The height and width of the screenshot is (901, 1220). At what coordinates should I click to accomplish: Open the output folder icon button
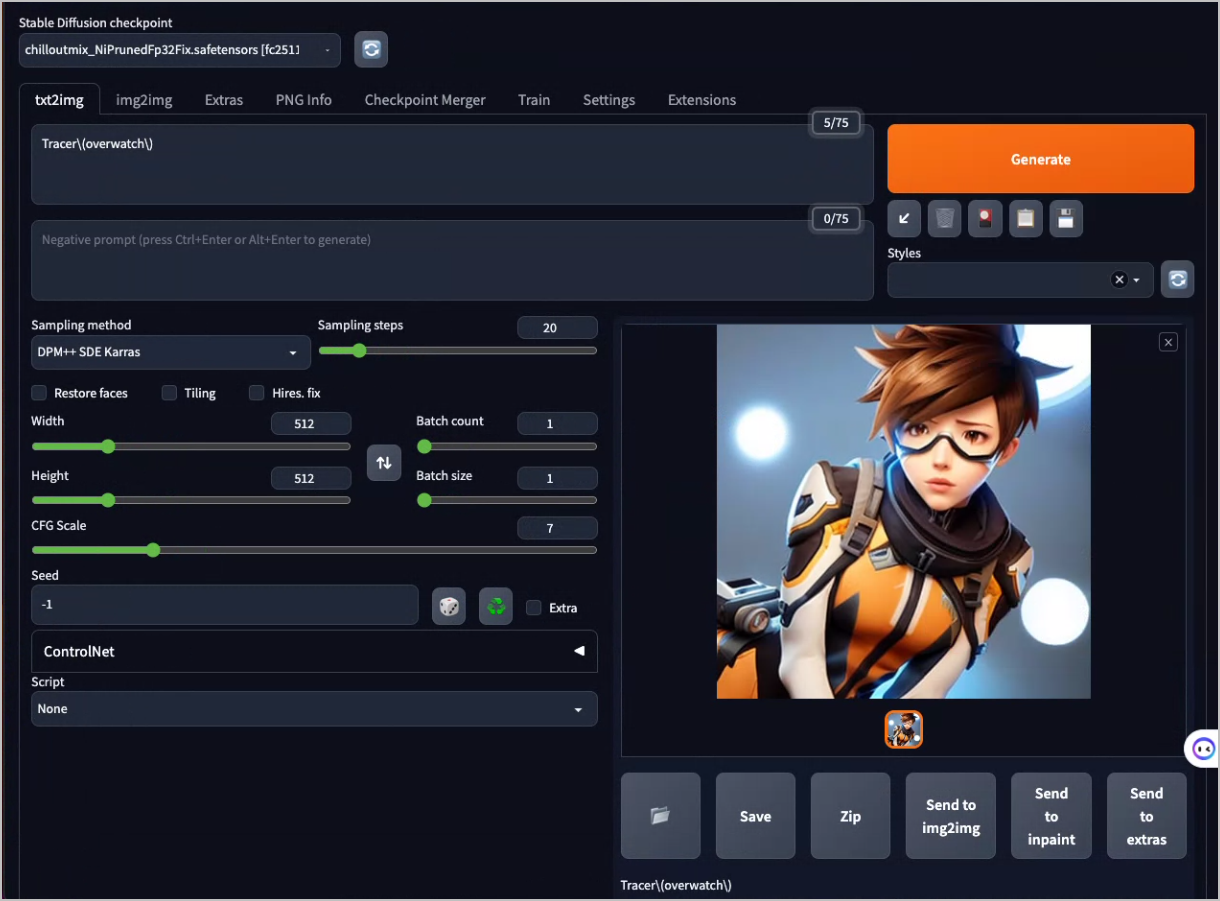[x=660, y=816]
